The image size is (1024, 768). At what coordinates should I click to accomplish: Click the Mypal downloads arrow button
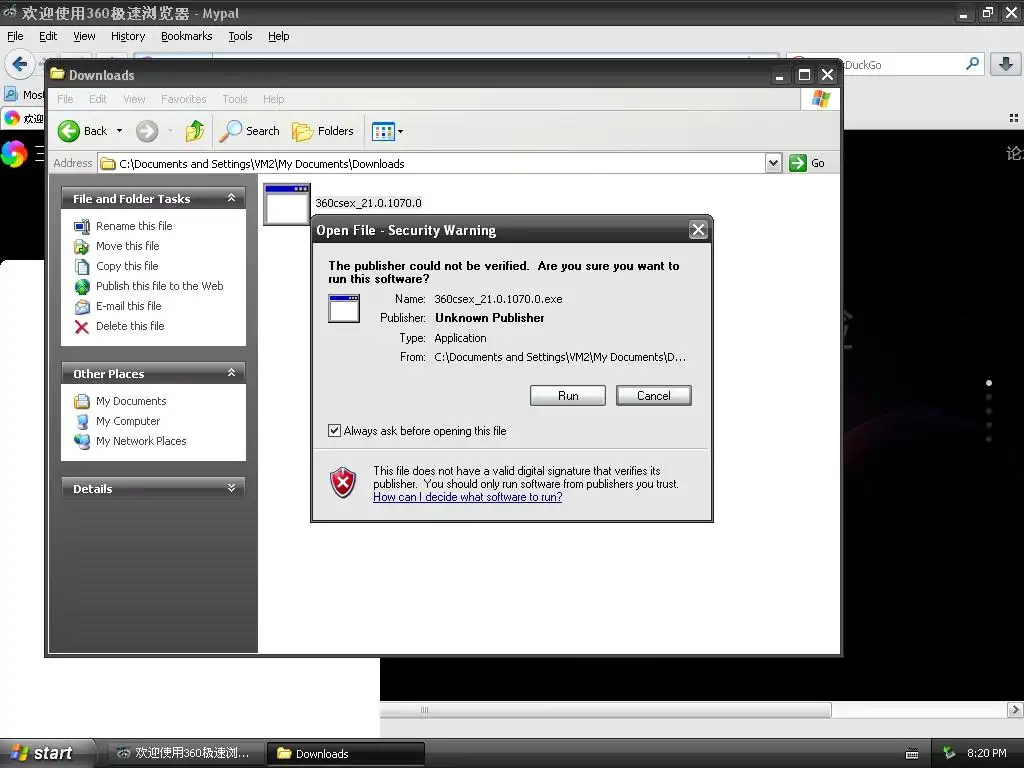point(1006,64)
